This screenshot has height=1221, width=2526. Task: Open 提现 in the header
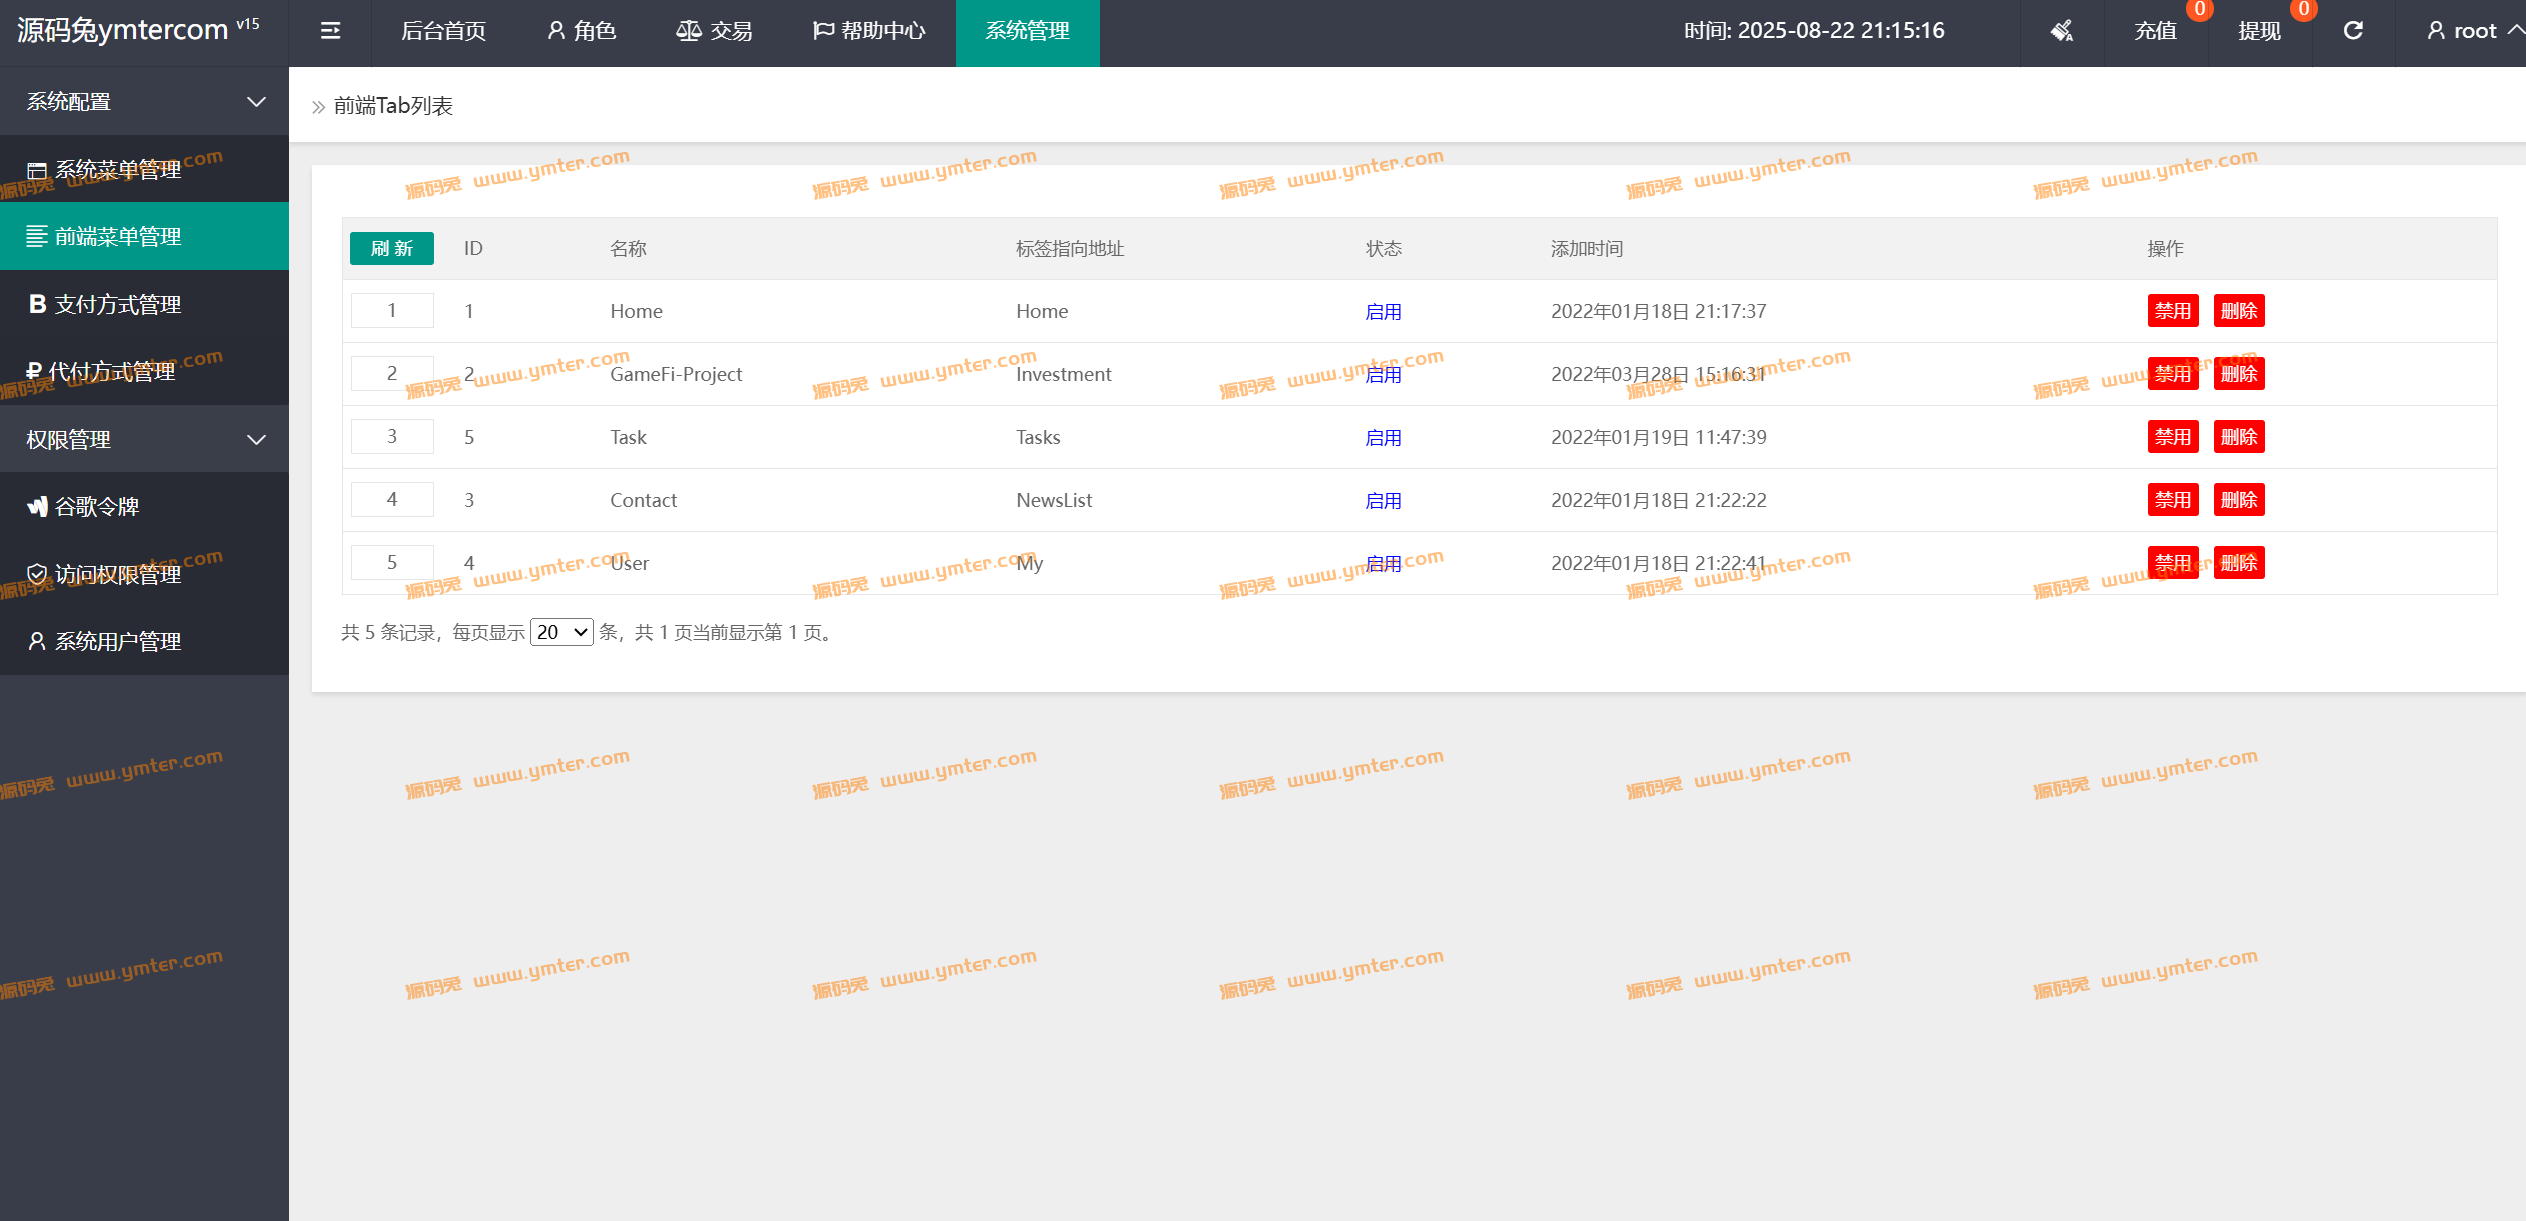(2259, 31)
